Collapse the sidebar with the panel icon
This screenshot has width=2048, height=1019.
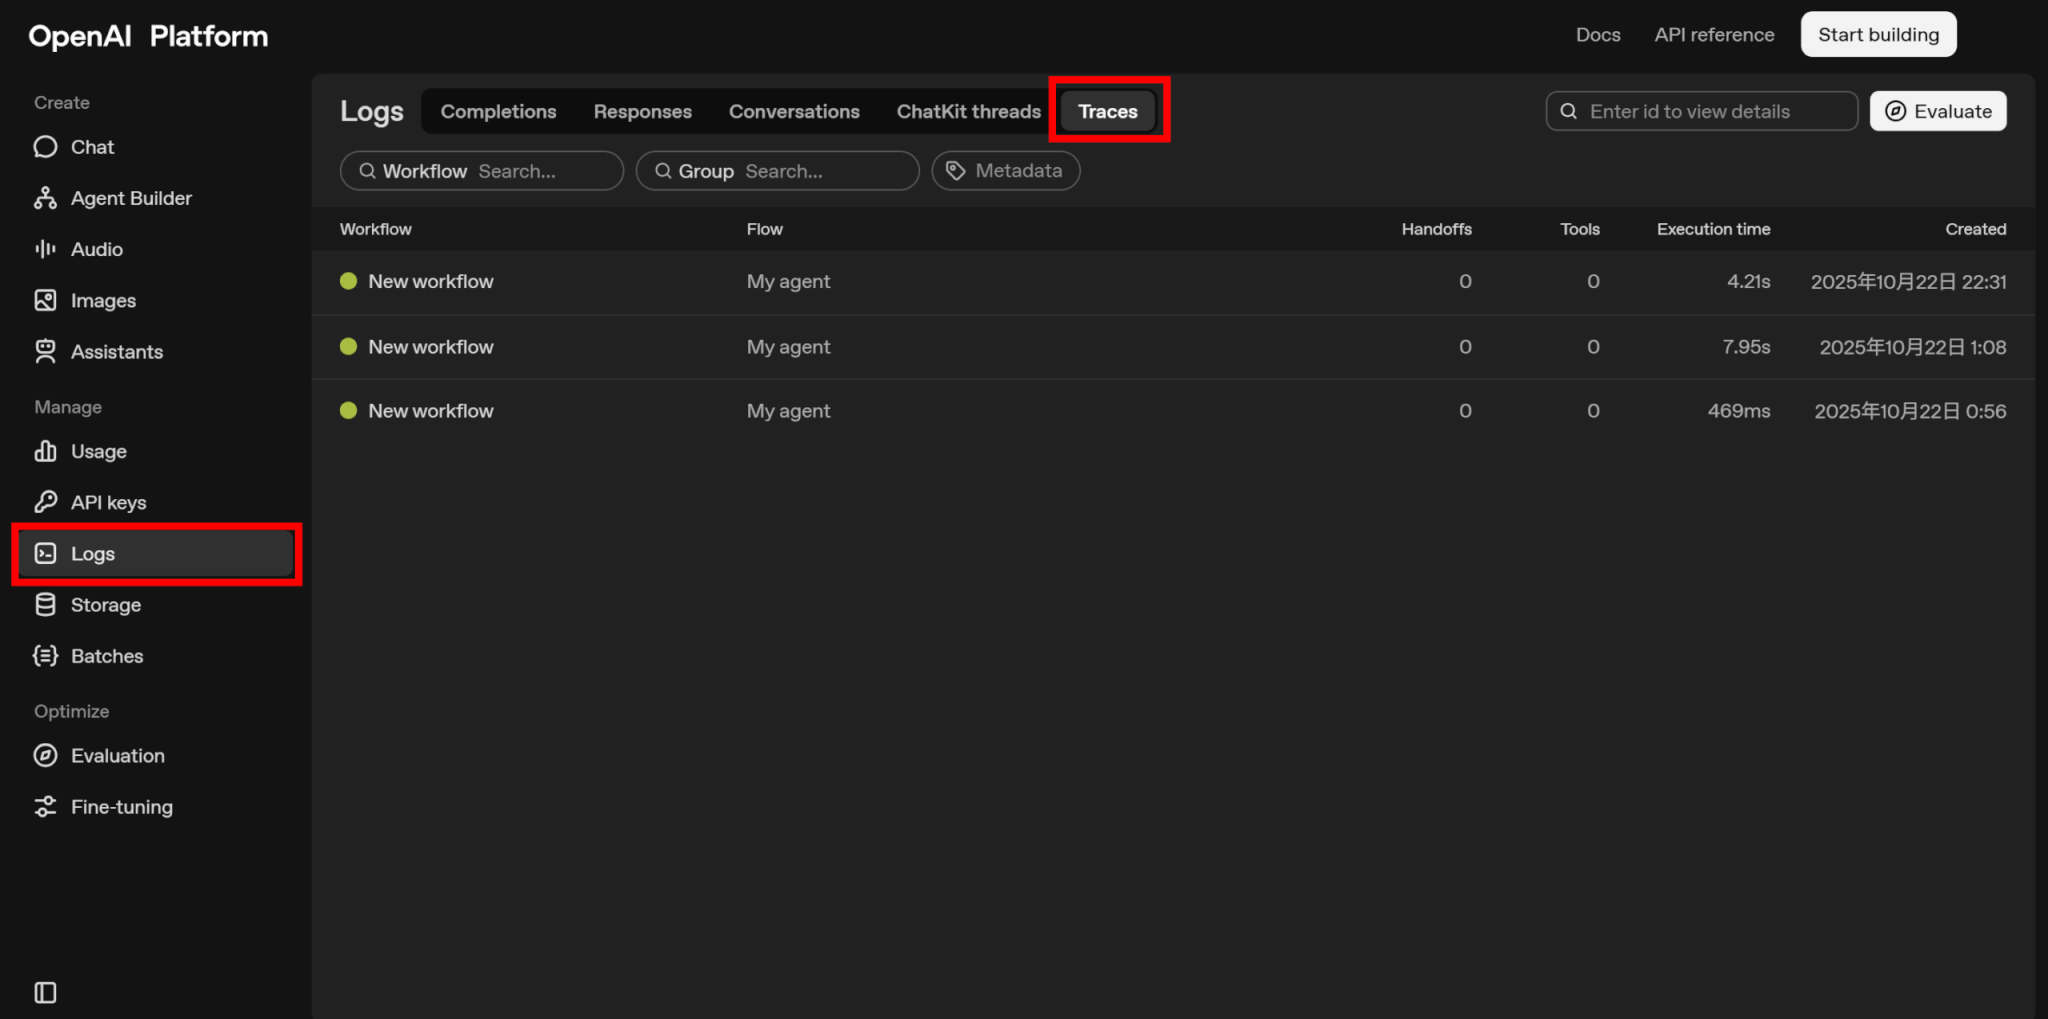[x=45, y=992]
